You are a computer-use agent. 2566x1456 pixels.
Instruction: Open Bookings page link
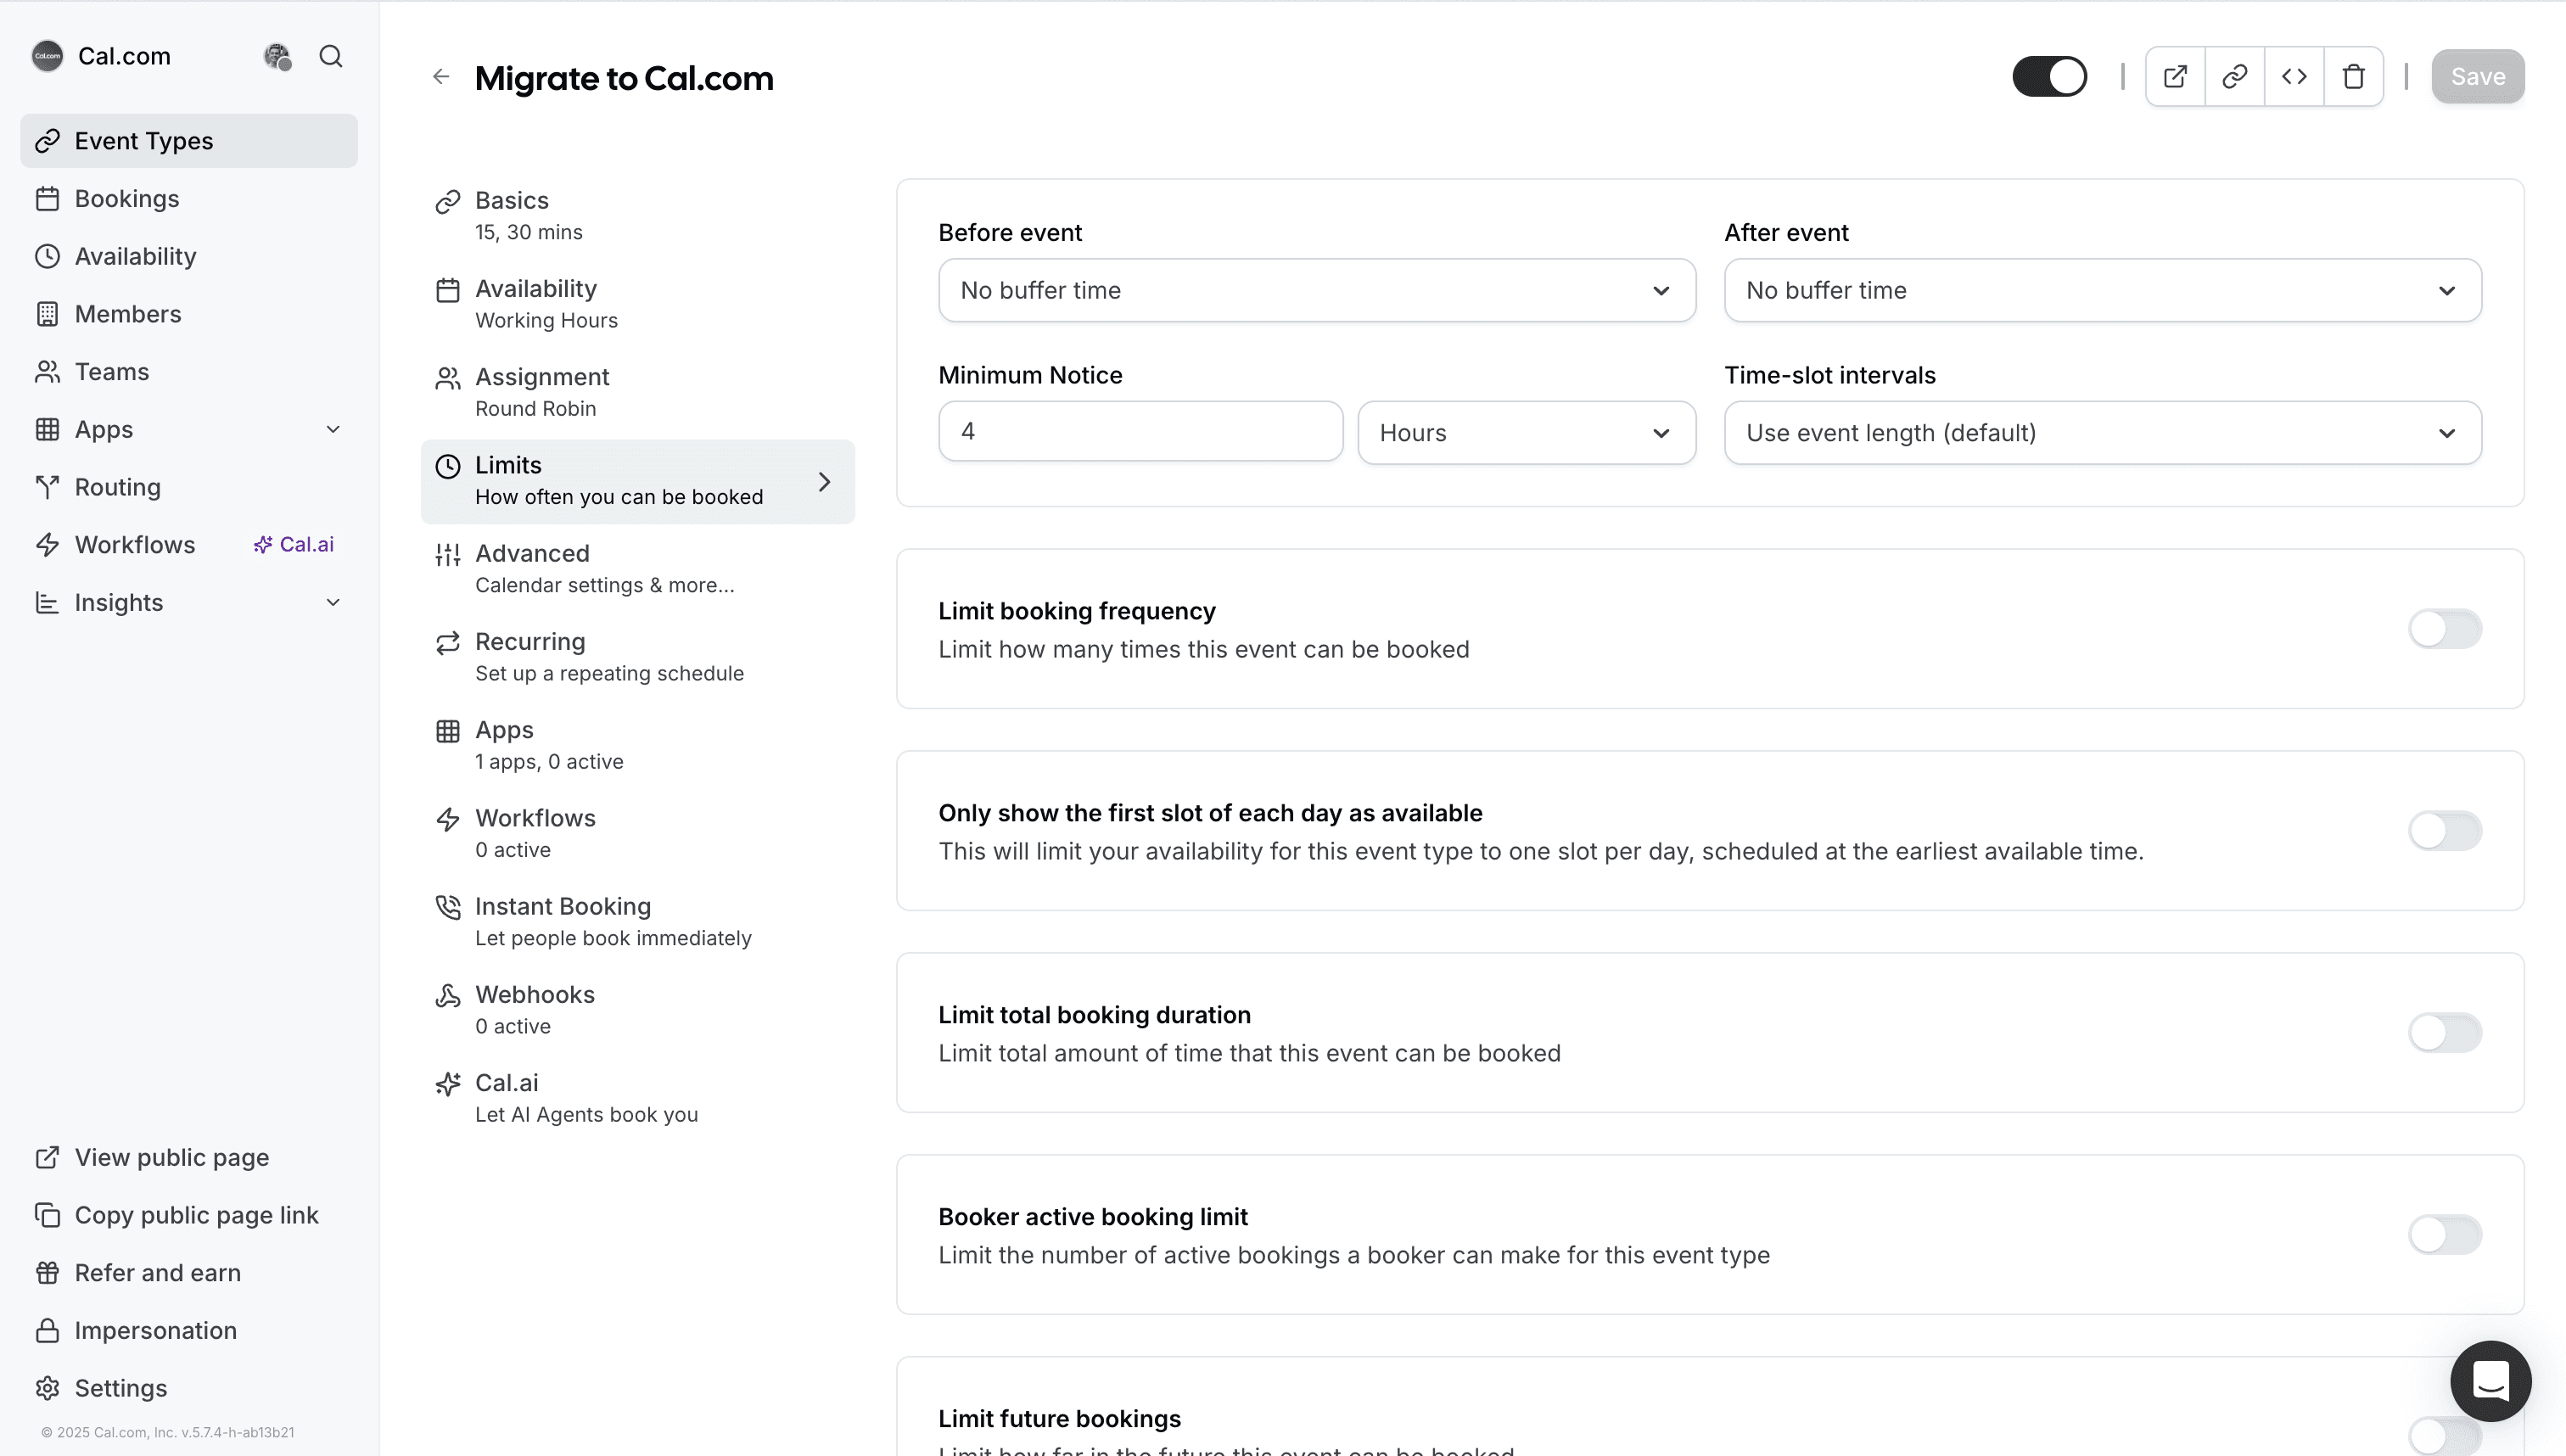pyautogui.click(x=189, y=199)
